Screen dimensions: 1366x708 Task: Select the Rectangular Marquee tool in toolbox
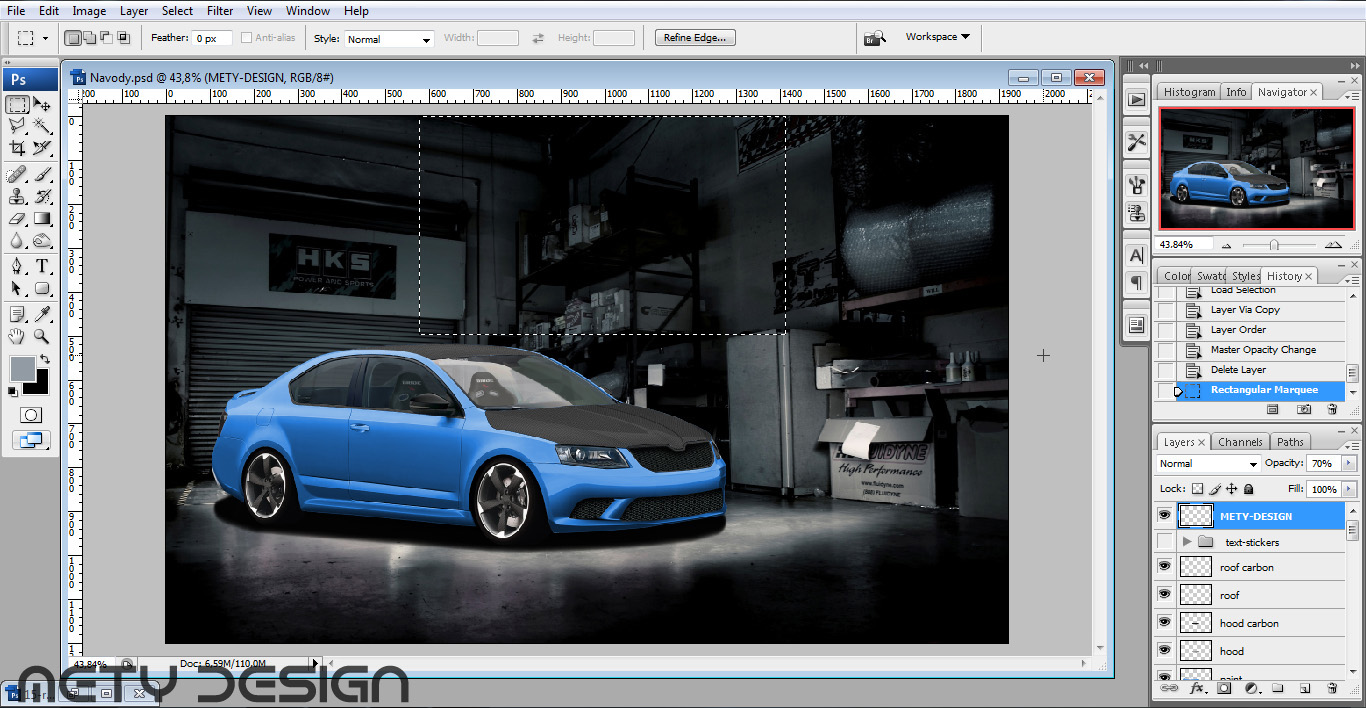pyautogui.click(x=18, y=104)
